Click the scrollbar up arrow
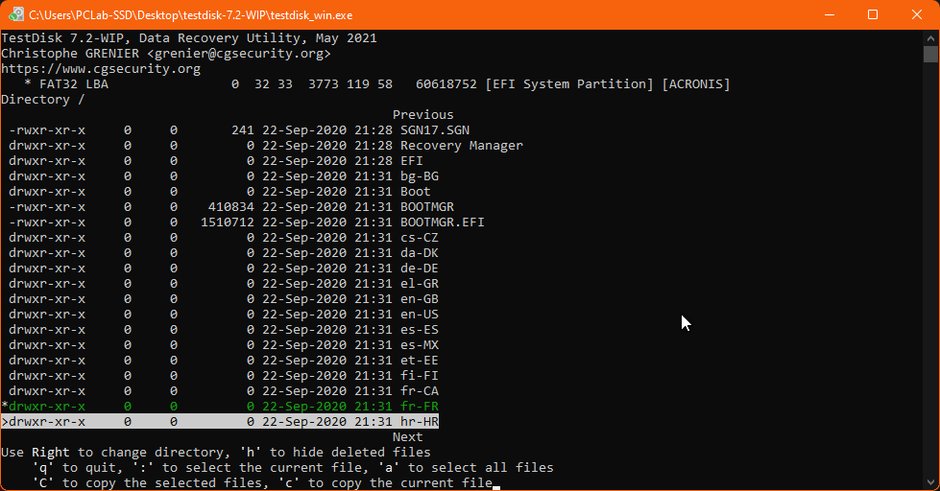Image resolution: width=940 pixels, height=491 pixels. (x=930, y=38)
